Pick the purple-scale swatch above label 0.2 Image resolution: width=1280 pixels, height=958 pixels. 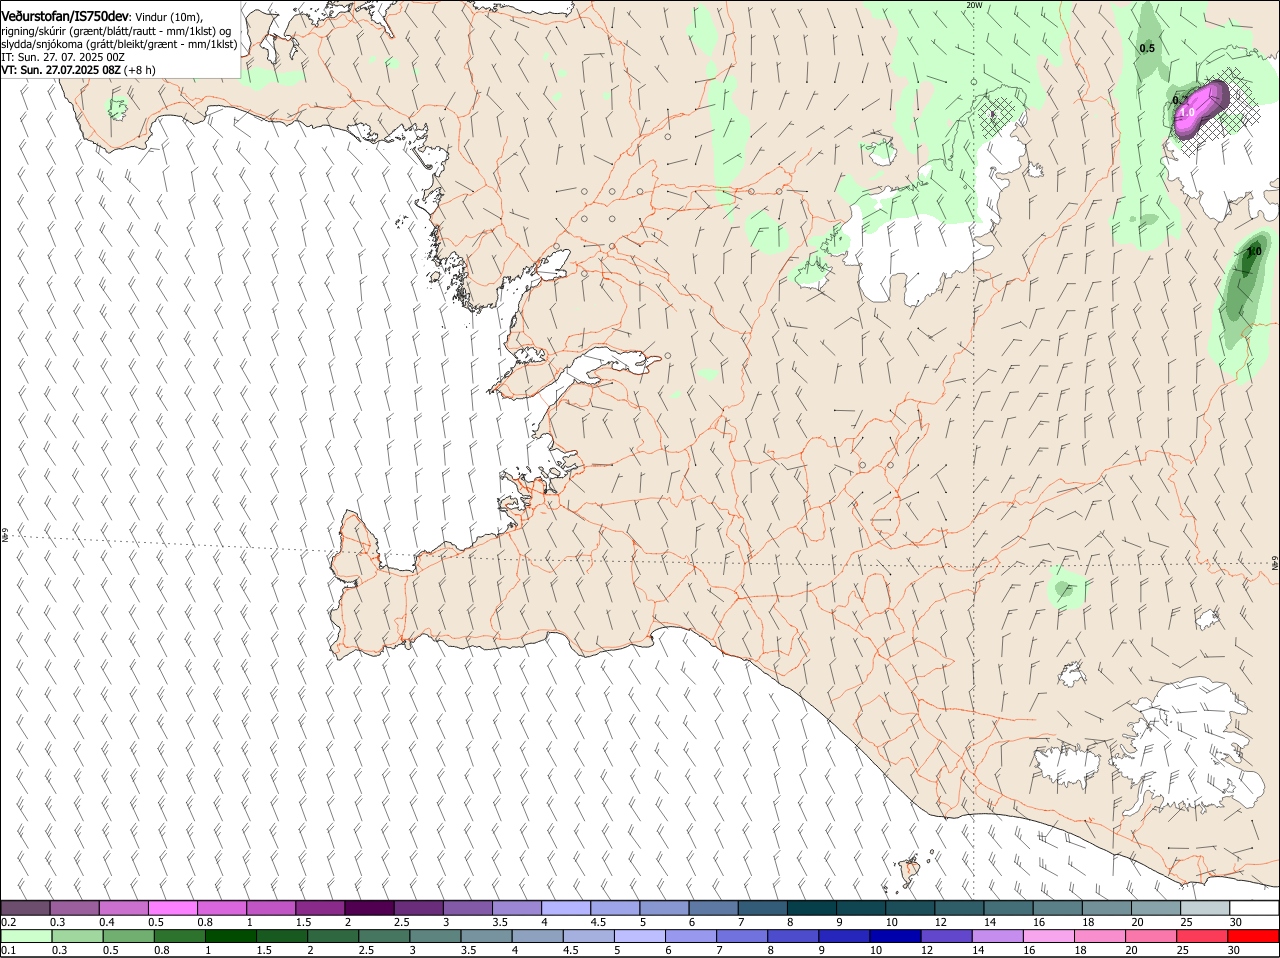(x=25, y=908)
